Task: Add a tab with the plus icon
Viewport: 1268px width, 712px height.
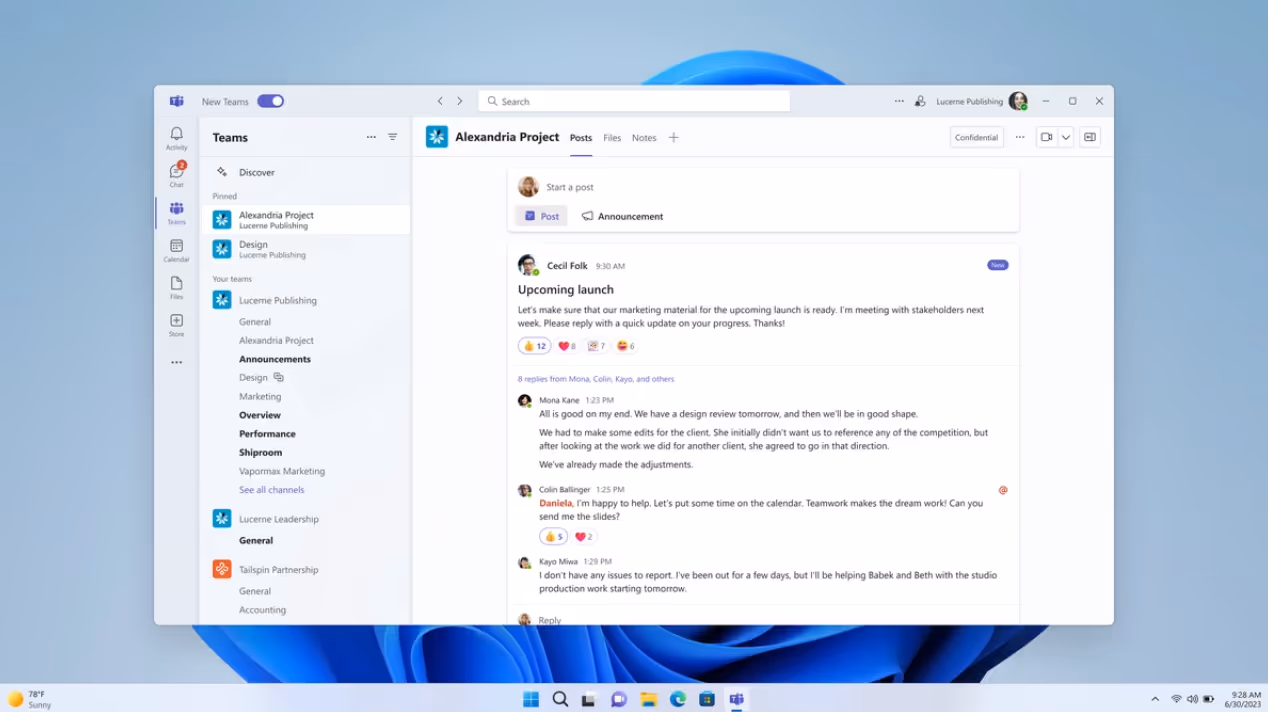Action: coord(673,138)
